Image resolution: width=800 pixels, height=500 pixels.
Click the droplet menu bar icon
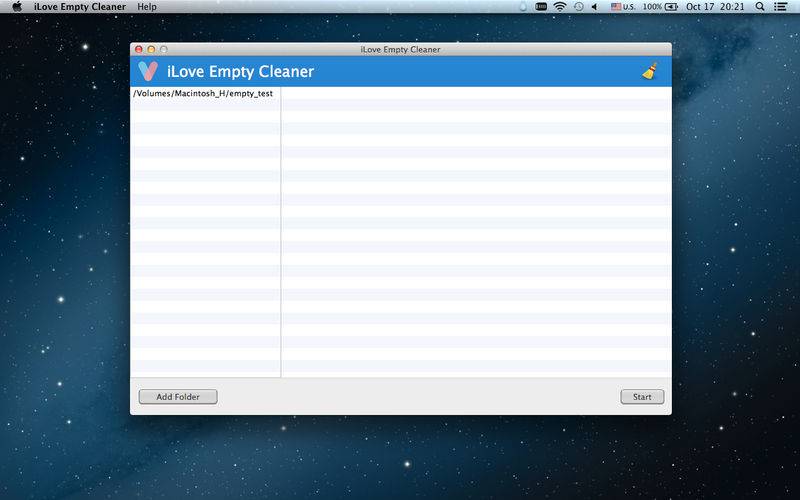tap(523, 7)
